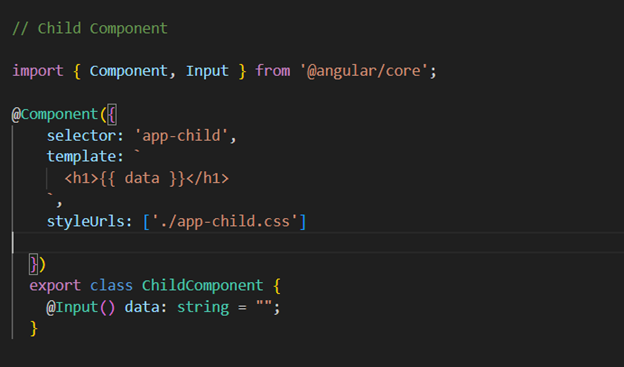The width and height of the screenshot is (624, 367).
Task: Click the 'data' interpolation inside the h1
Action: tap(142, 178)
